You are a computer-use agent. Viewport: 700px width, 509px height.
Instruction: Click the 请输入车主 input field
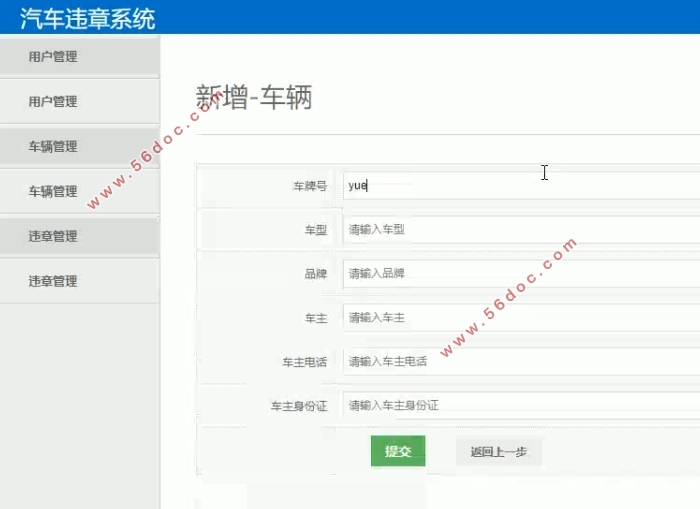coord(521,317)
